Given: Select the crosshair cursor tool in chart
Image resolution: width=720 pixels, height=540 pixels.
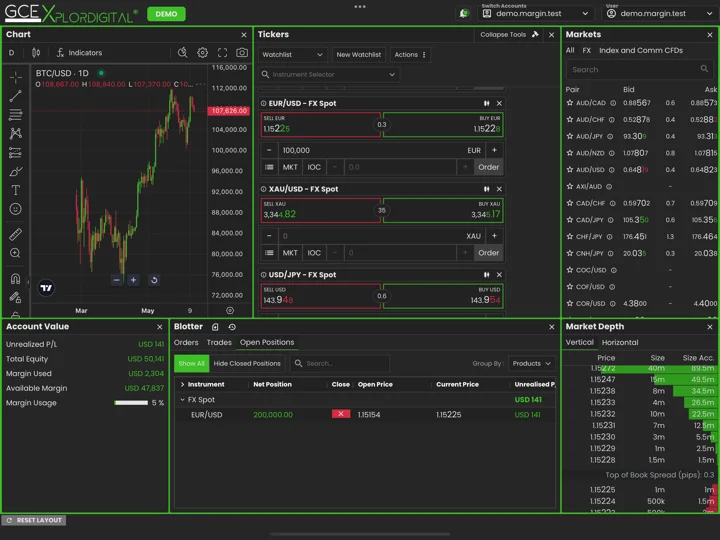Looking at the screenshot, I should 16,77.
